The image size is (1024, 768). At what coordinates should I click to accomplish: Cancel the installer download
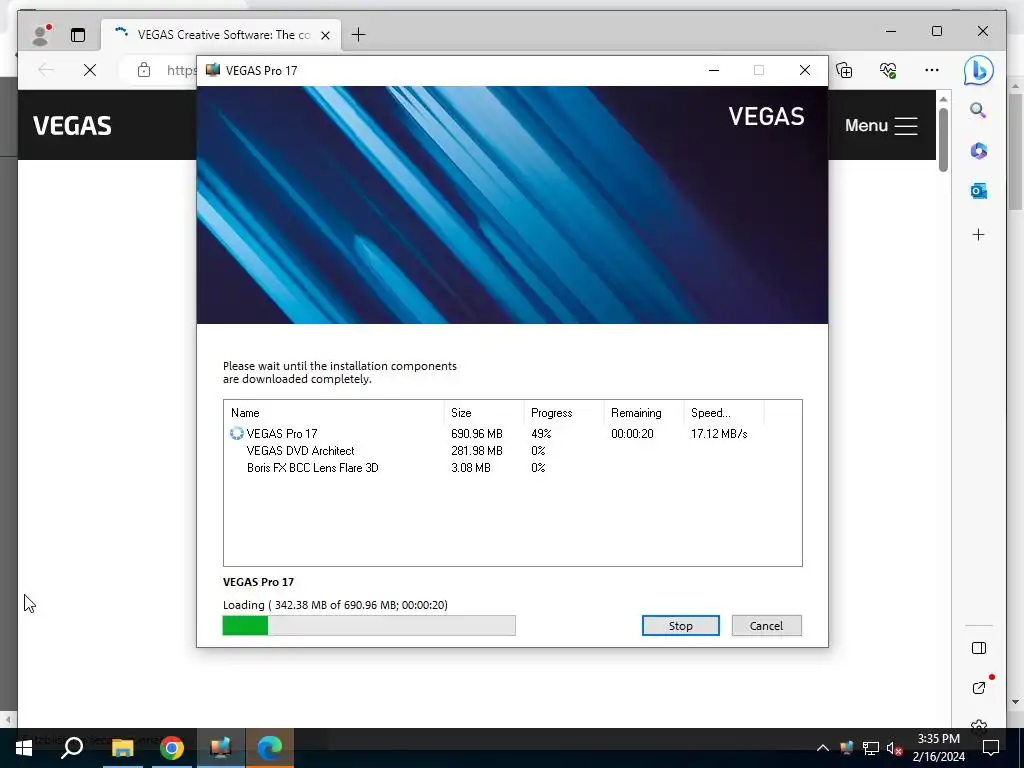point(766,626)
